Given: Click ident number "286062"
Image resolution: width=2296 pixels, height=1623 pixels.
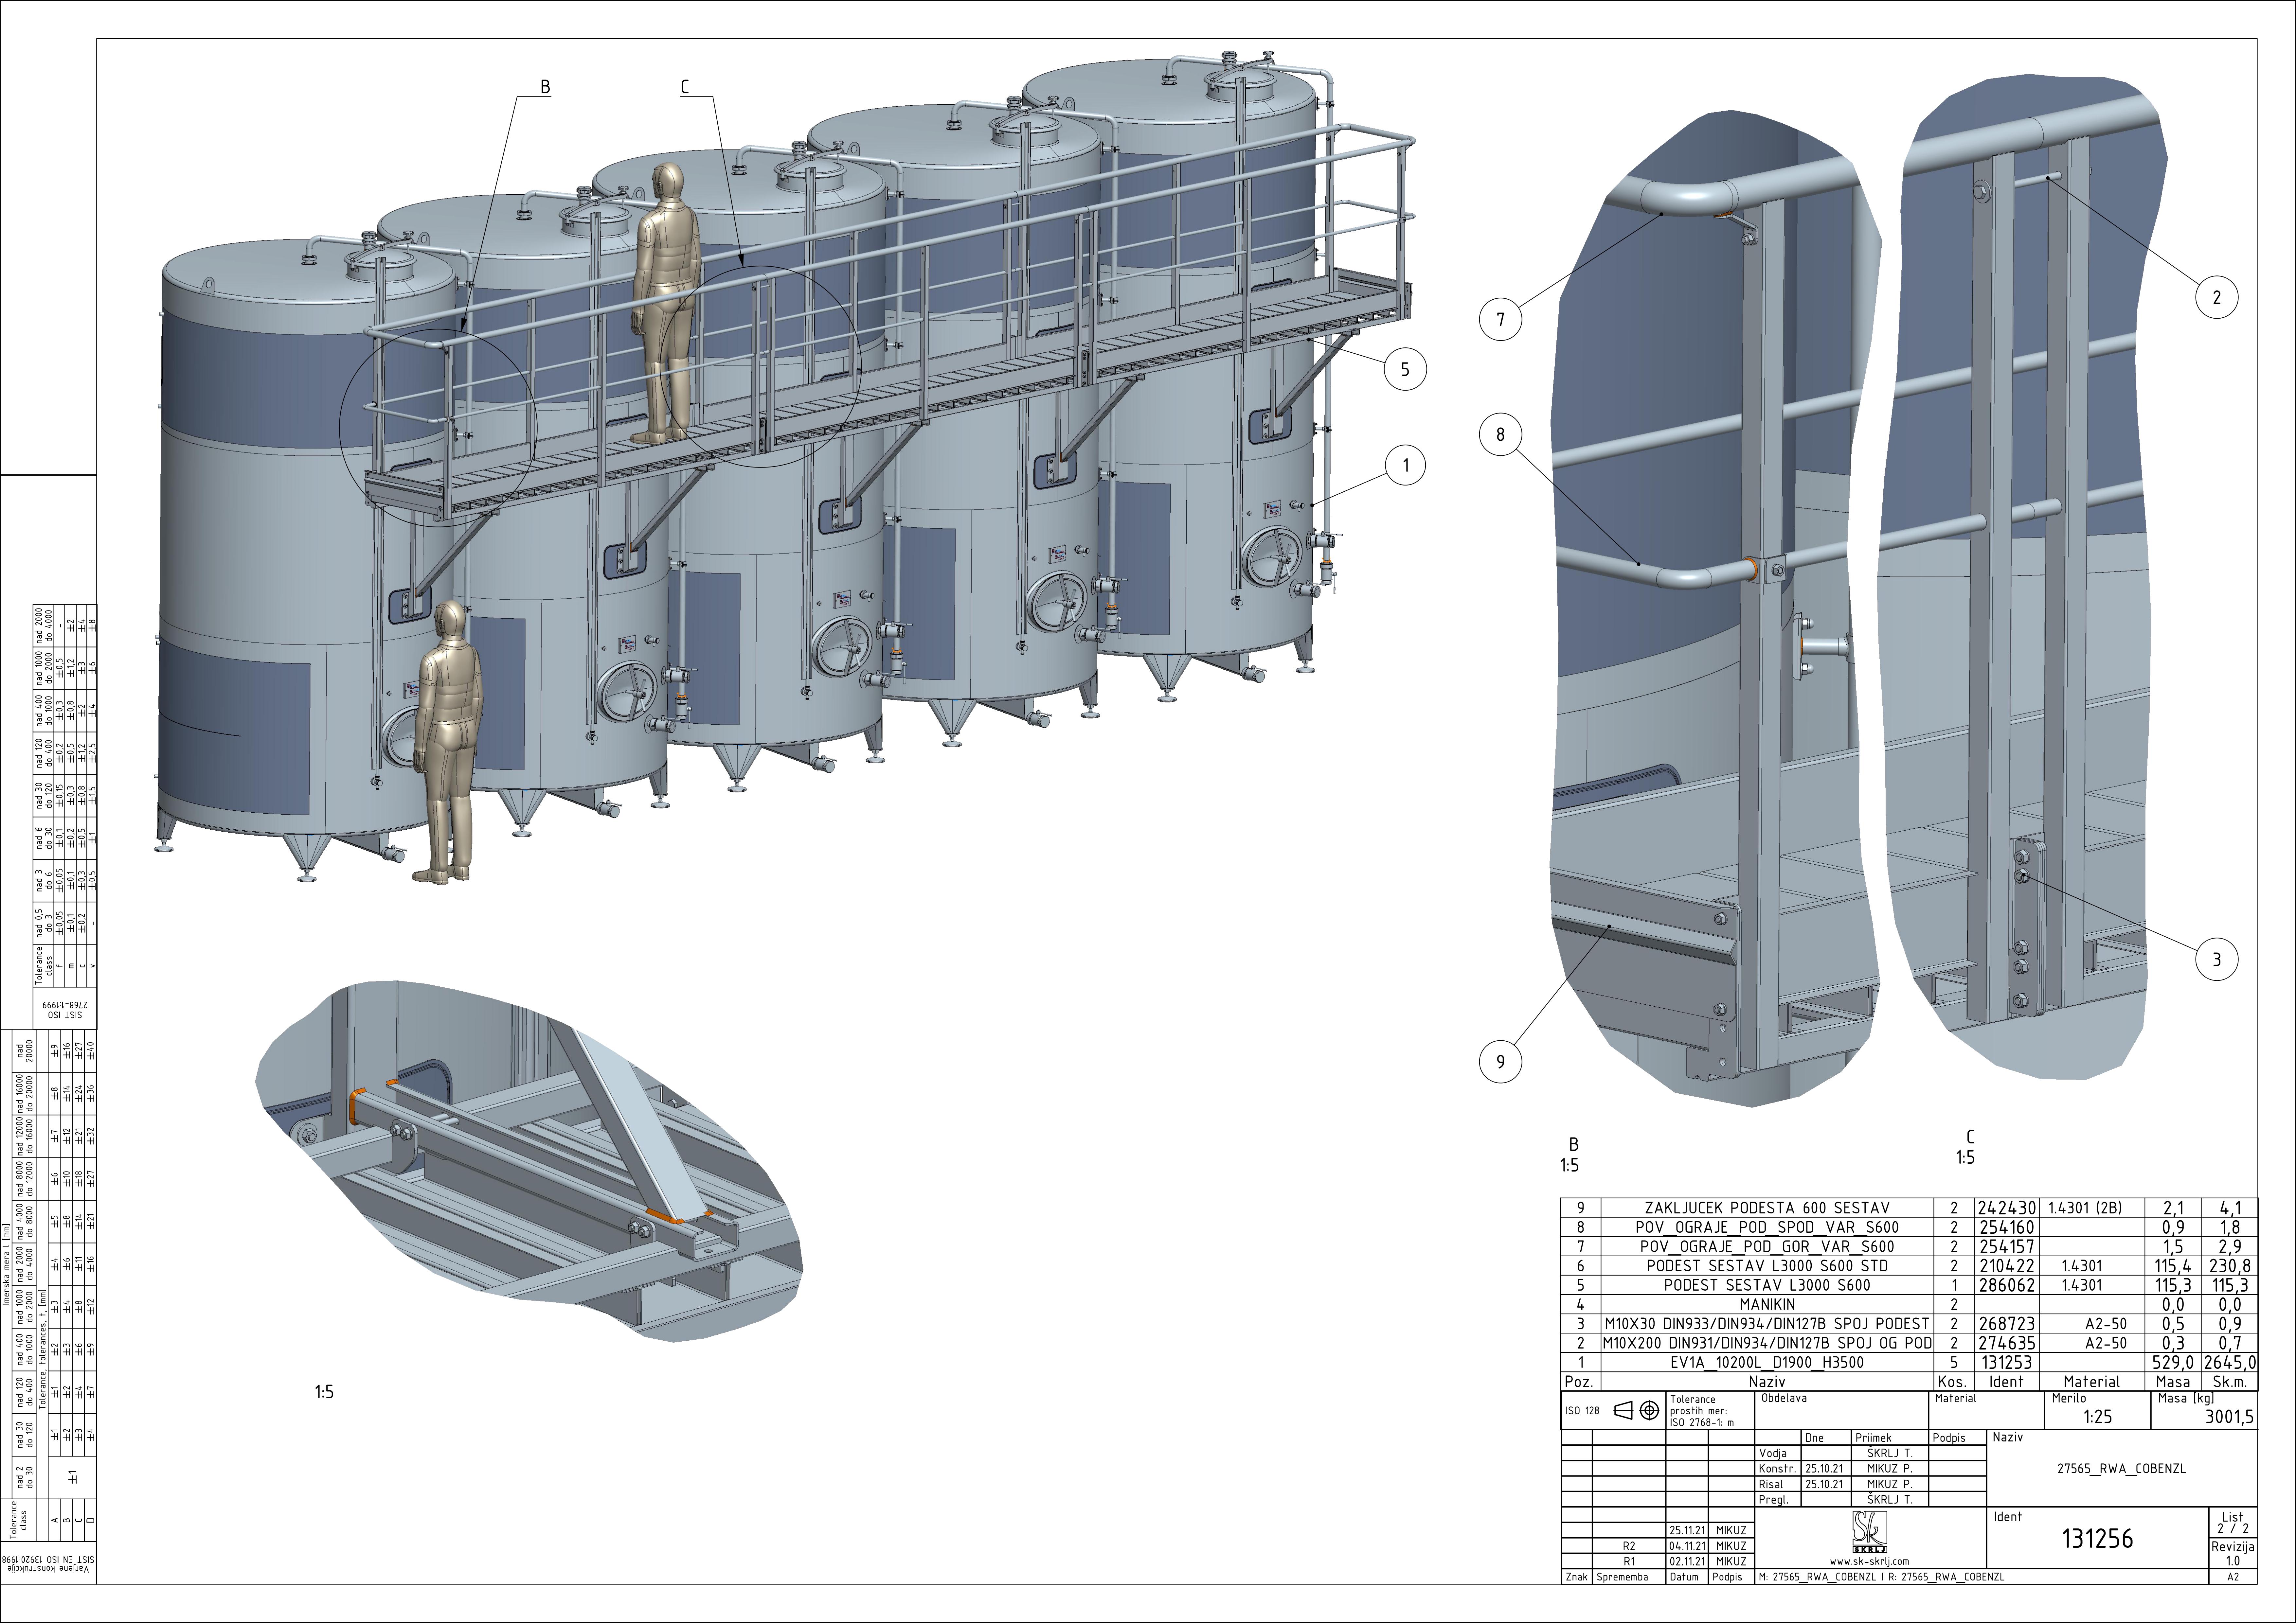Looking at the screenshot, I should [2007, 1285].
